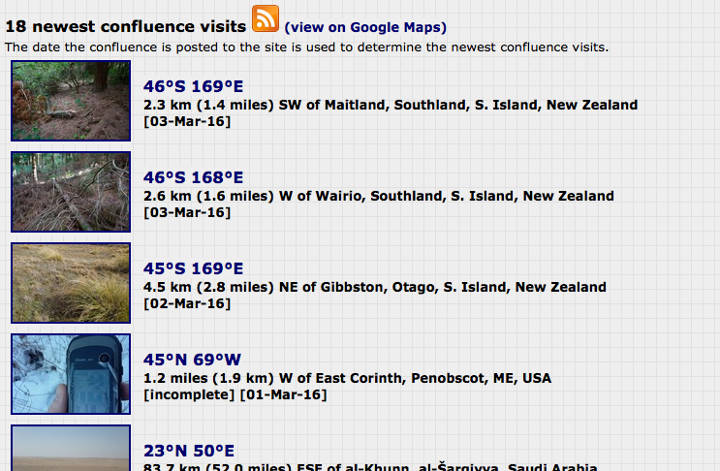Screen dimensions: 720x471
Task: Open the 45°S 169°E confluence link
Action: click(193, 269)
